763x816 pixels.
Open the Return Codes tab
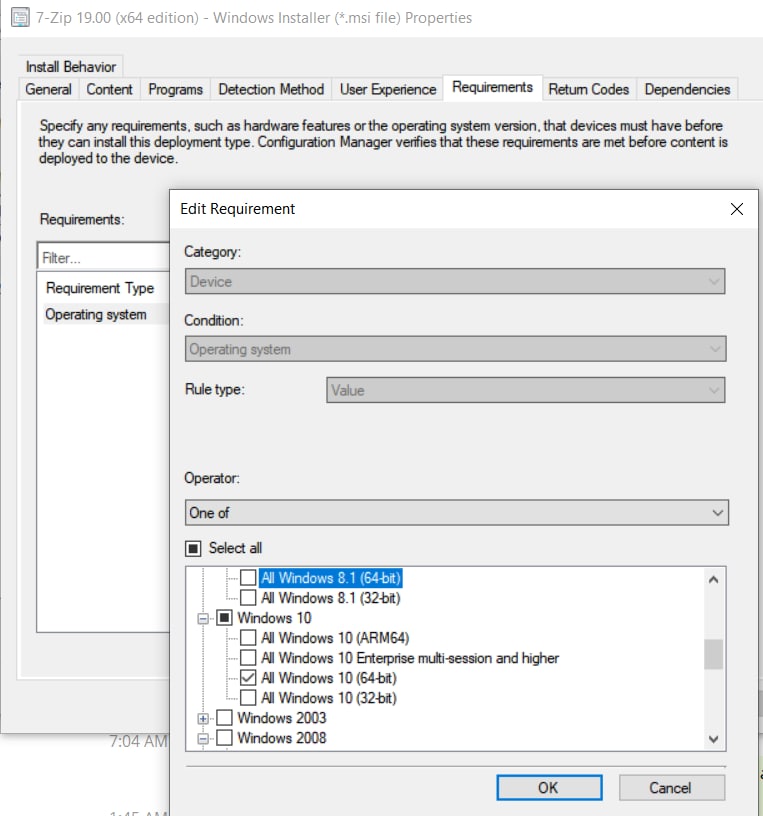click(589, 89)
